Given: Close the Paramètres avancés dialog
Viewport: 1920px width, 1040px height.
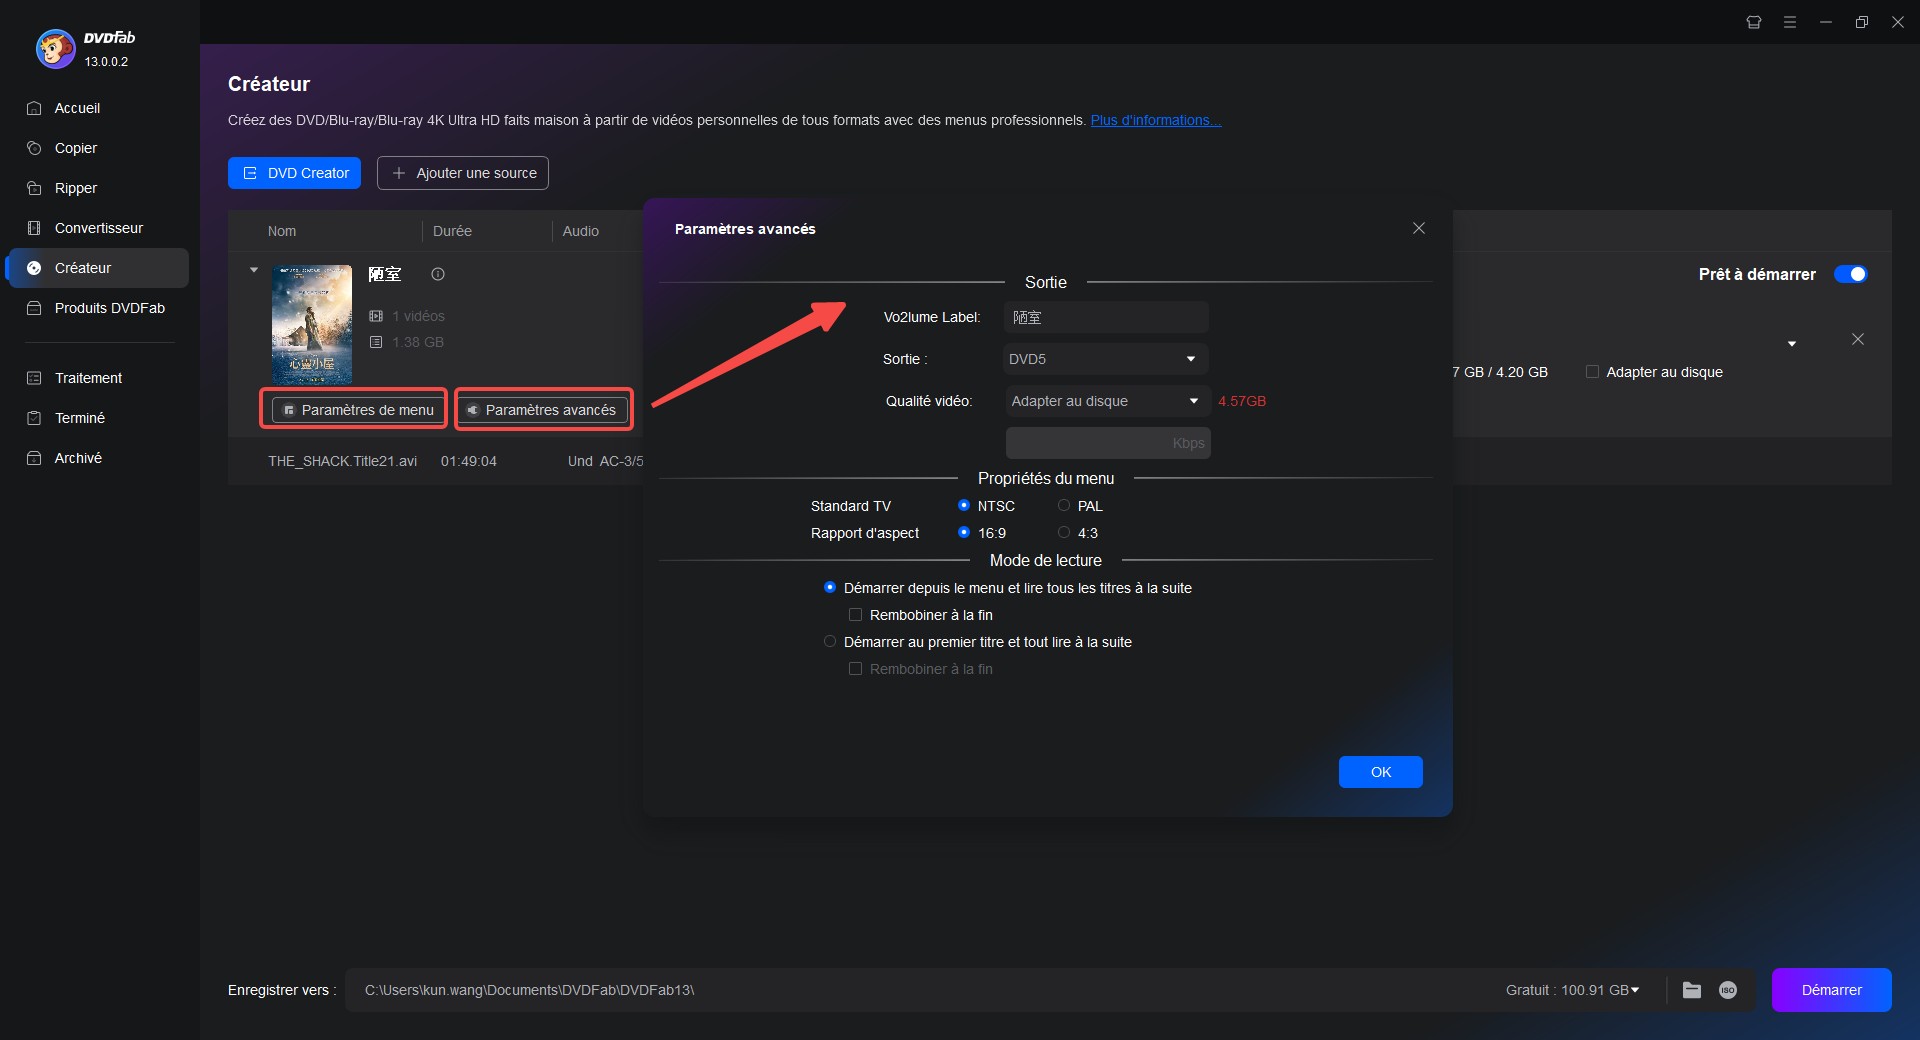Looking at the screenshot, I should point(1419,228).
